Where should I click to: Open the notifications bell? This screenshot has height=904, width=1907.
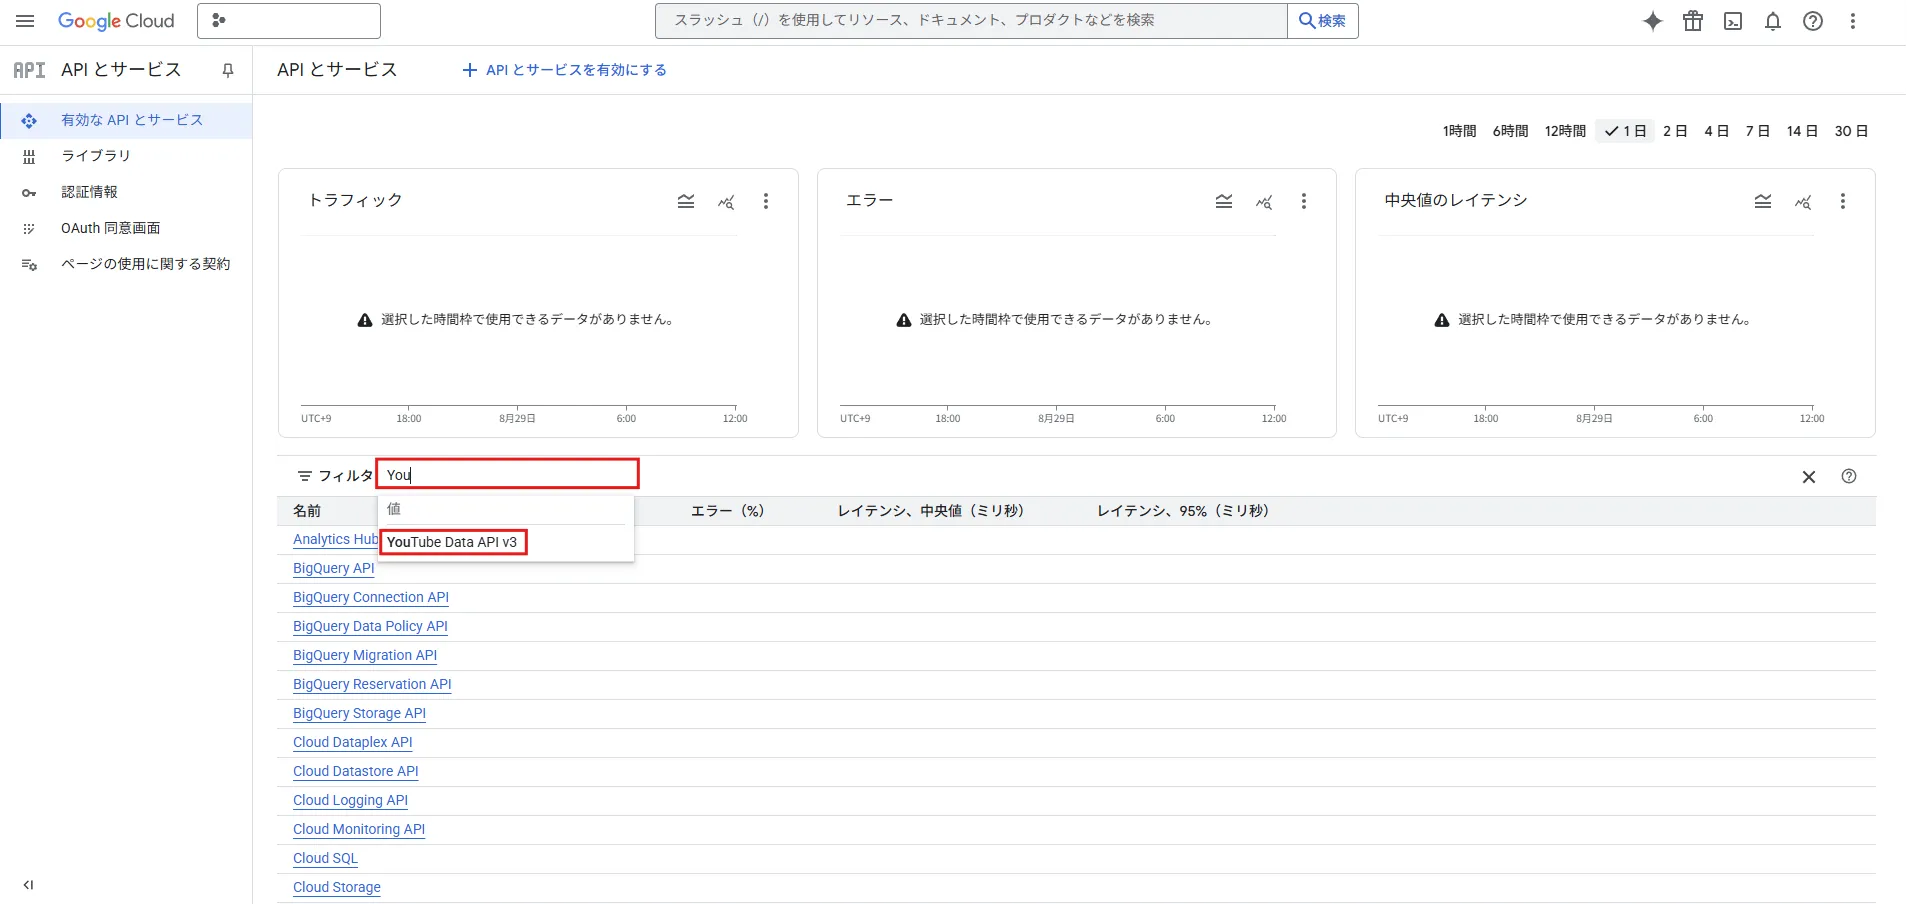[1773, 21]
